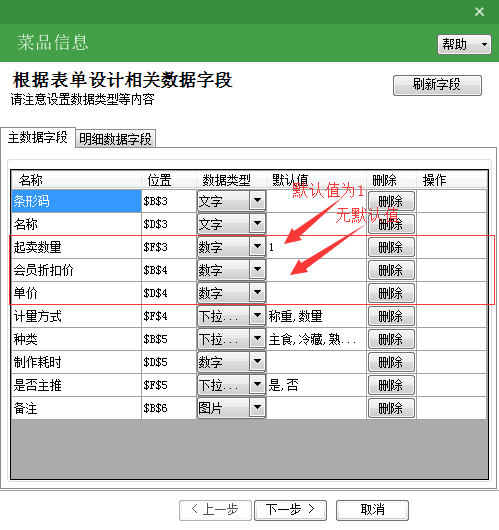Close the 菜品信息 dialog window
Image resolution: width=499 pixels, height=530 pixels.
(x=479, y=12)
